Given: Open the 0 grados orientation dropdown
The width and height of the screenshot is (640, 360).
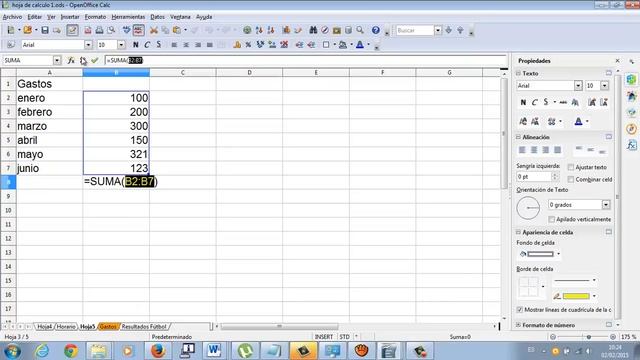Looking at the screenshot, I should coord(606,205).
